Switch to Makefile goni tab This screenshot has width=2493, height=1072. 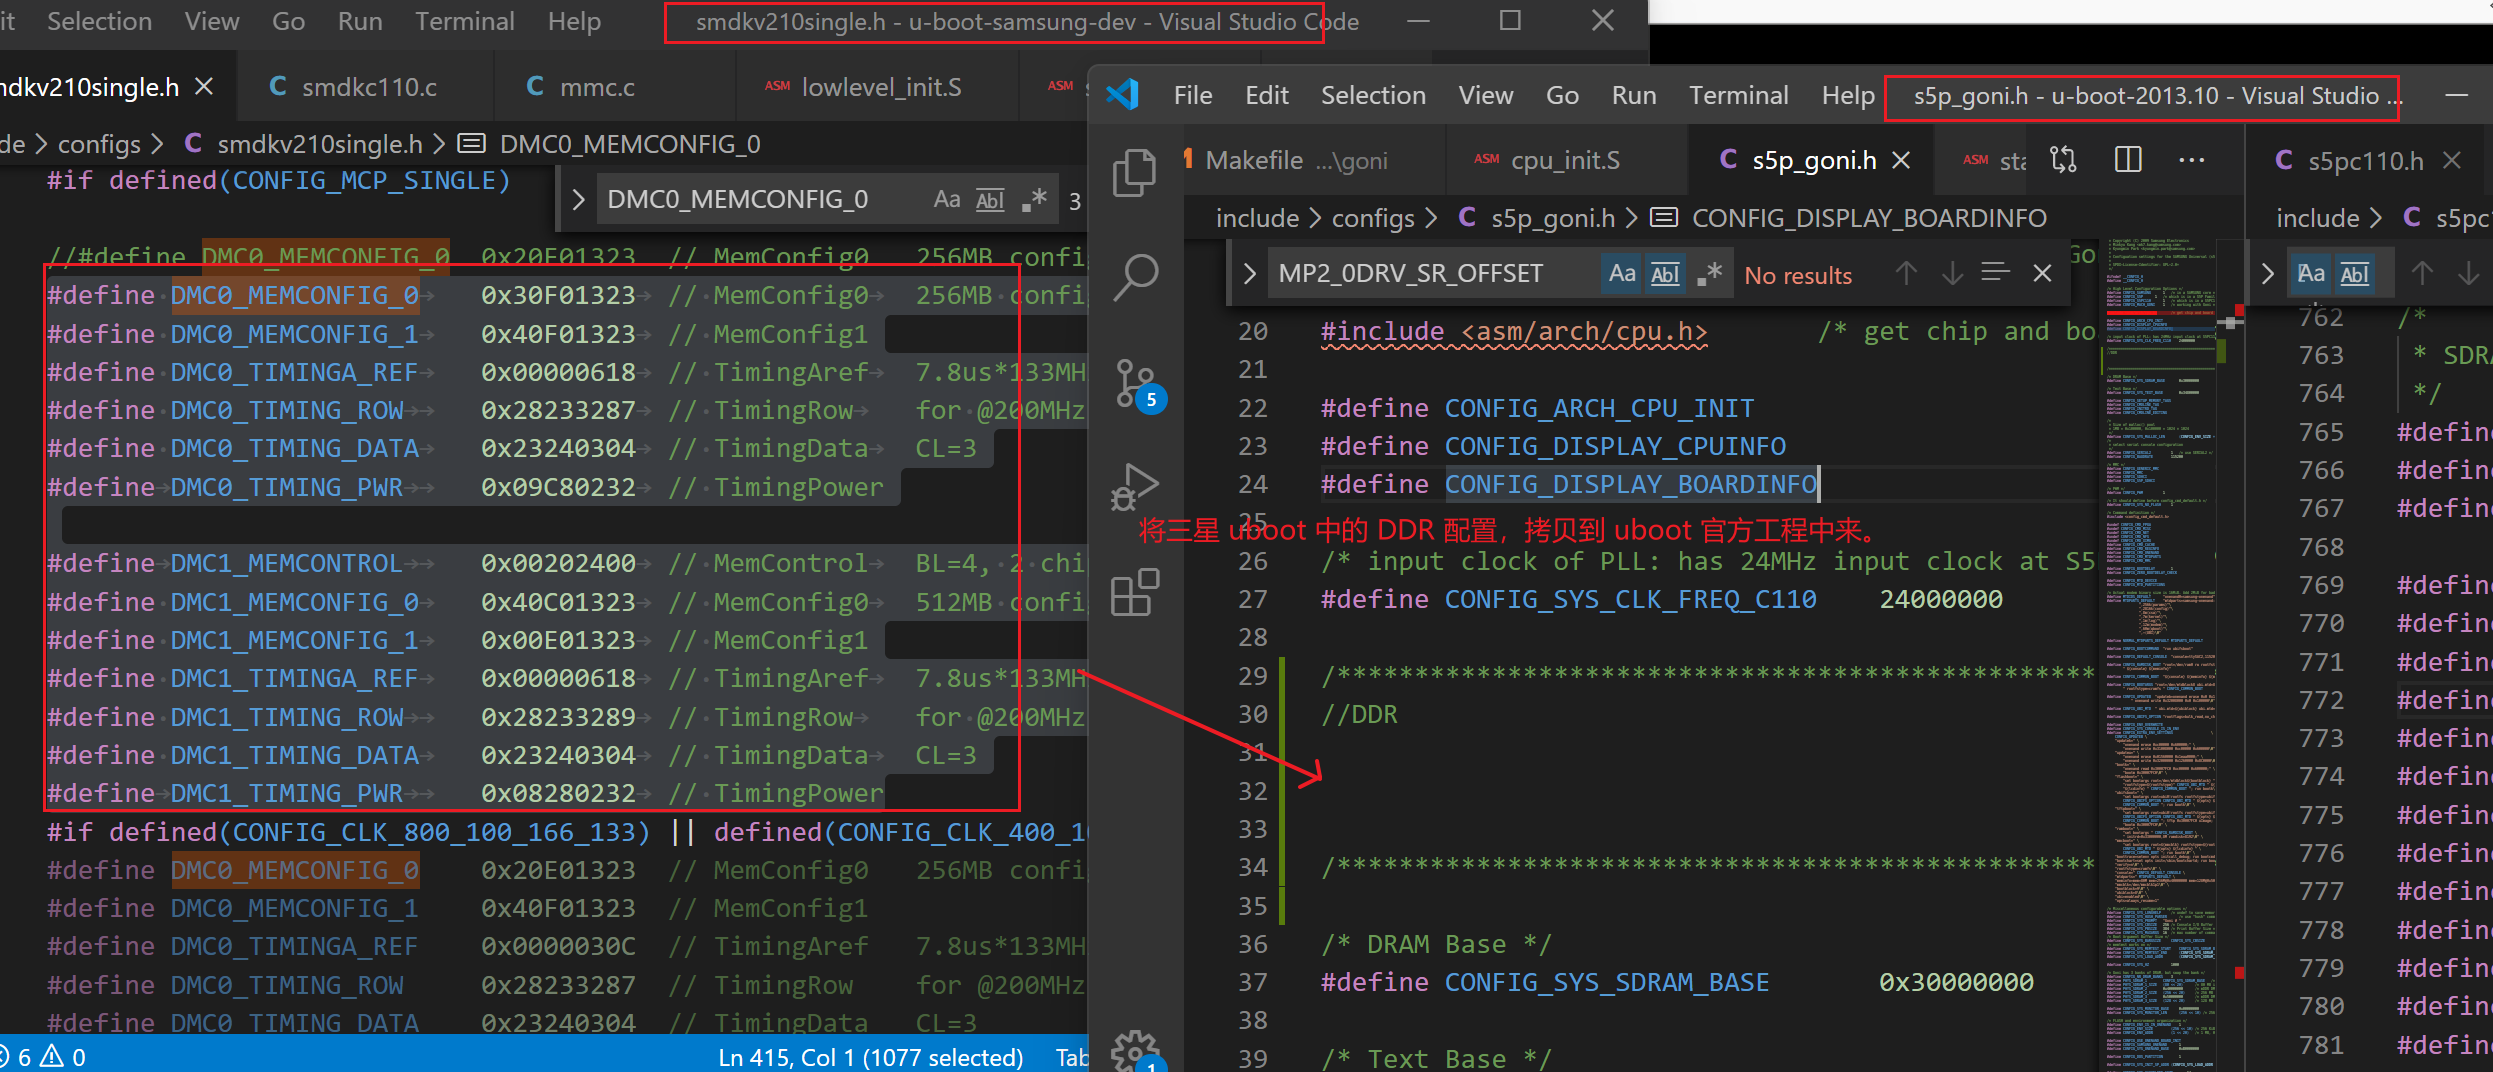[1313, 160]
